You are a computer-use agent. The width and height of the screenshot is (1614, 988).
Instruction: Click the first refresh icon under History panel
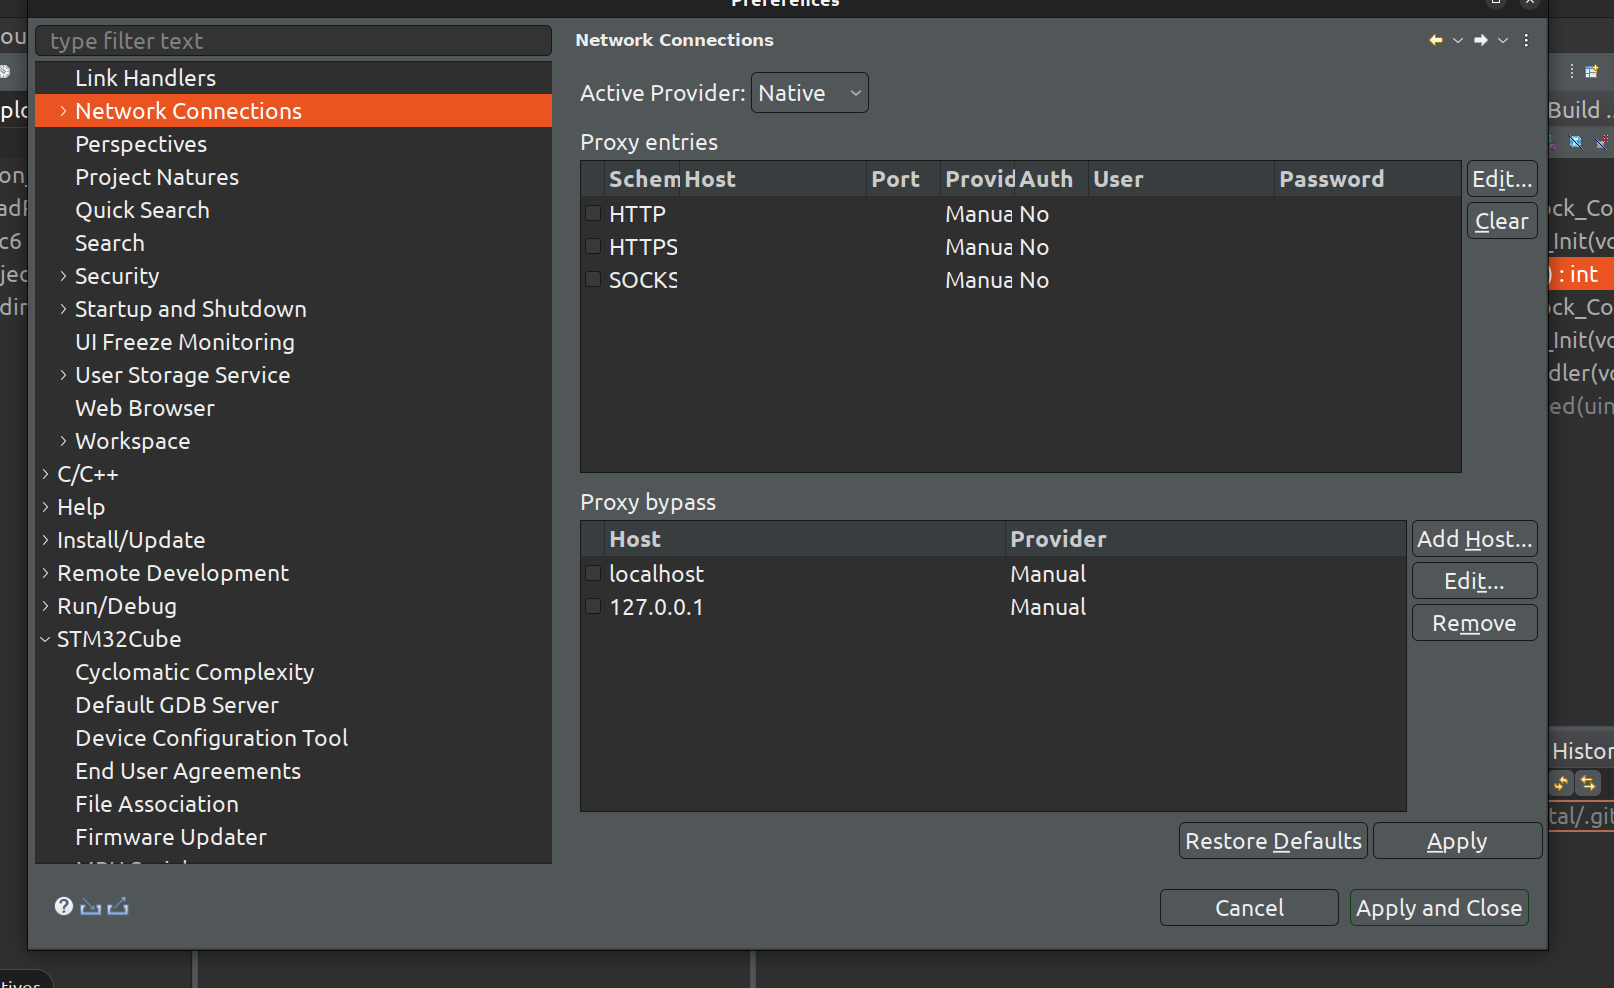1562,784
